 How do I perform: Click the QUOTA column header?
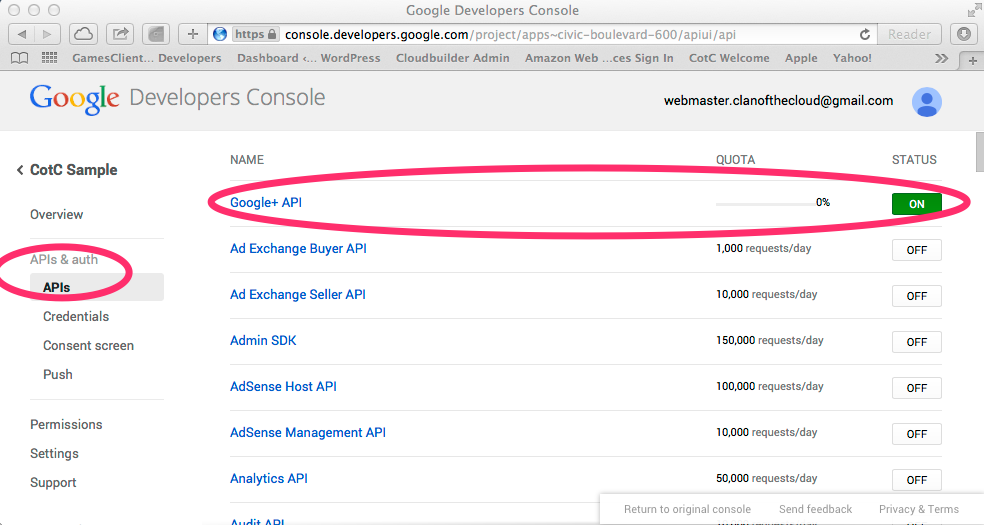(735, 160)
